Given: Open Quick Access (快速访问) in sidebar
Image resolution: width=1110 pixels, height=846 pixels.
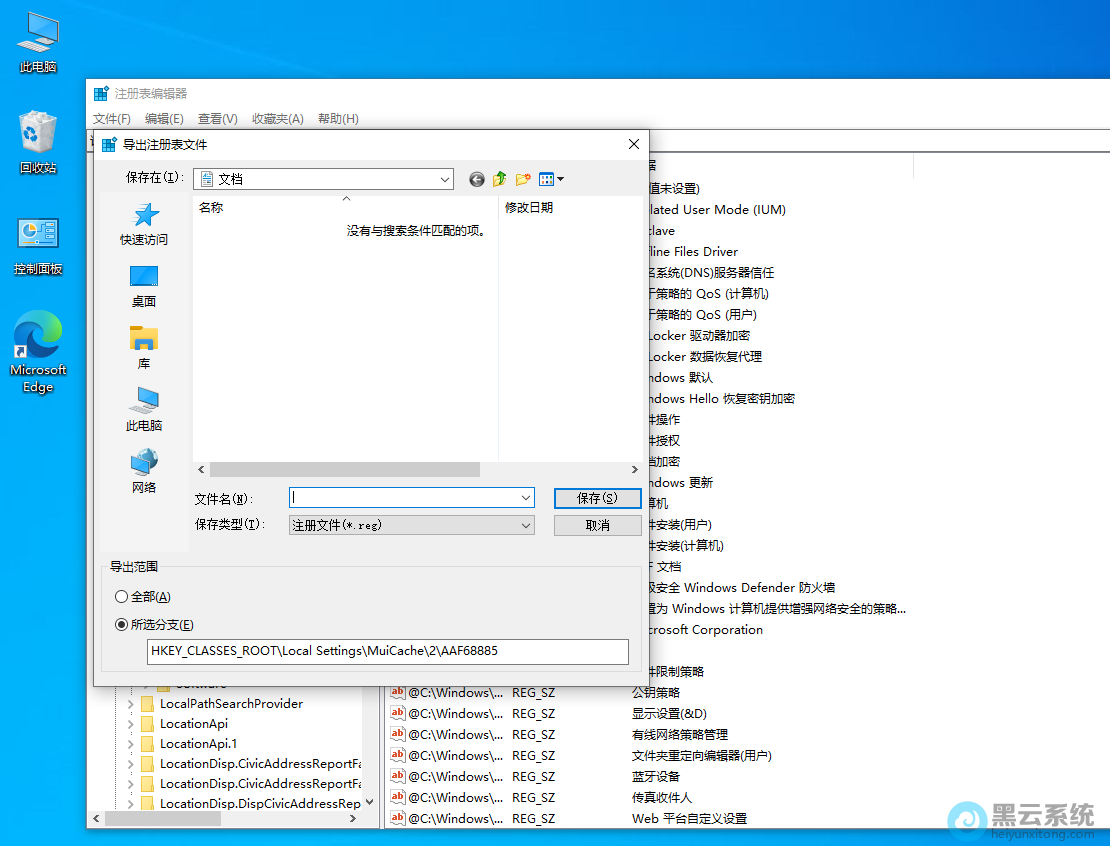Looking at the screenshot, I should click(x=144, y=224).
